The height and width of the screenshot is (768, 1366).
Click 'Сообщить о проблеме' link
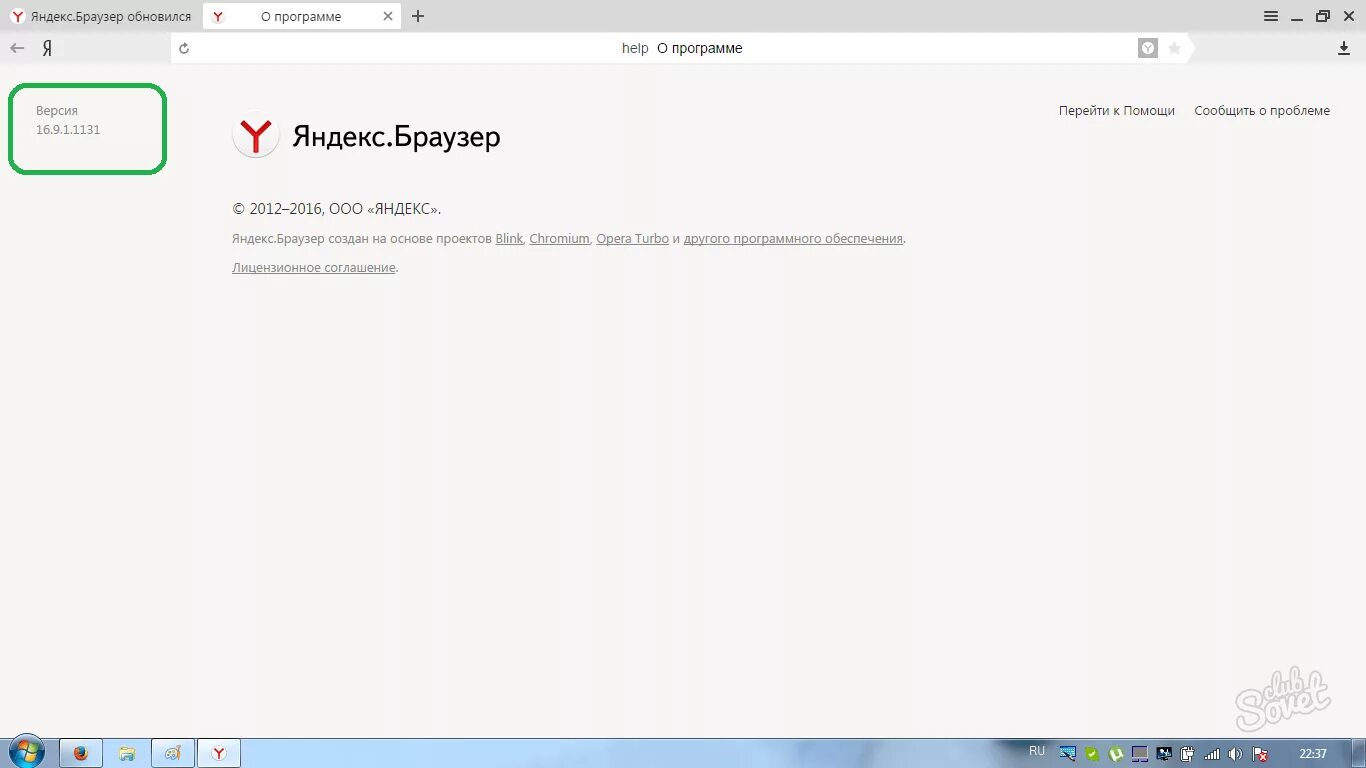click(x=1262, y=111)
